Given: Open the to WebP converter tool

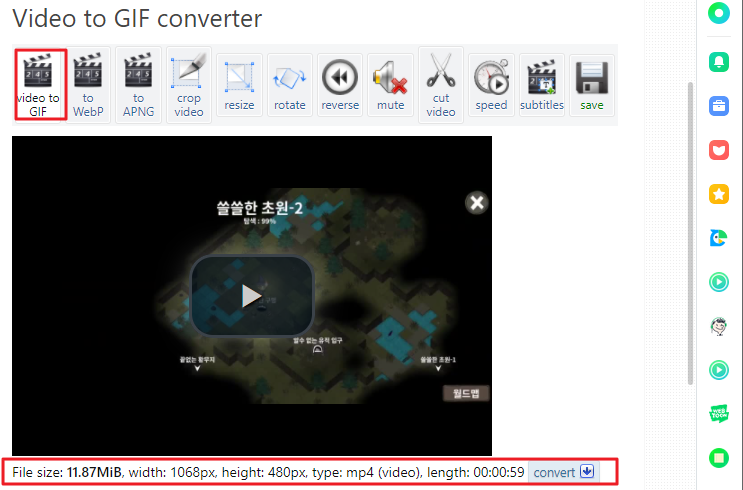Looking at the screenshot, I should click(88, 85).
